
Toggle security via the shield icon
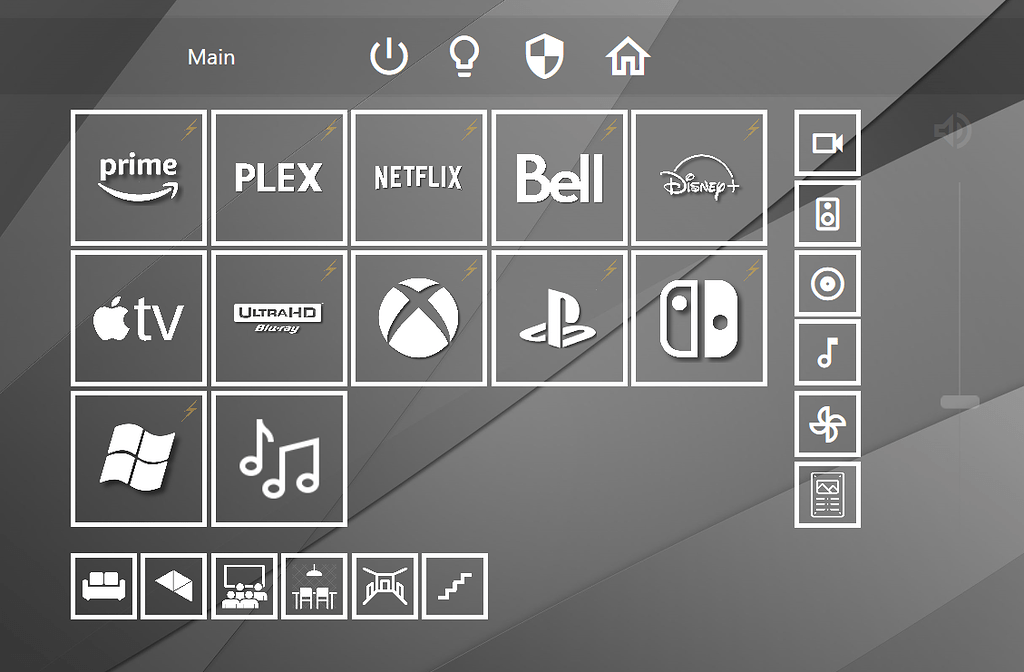543,57
